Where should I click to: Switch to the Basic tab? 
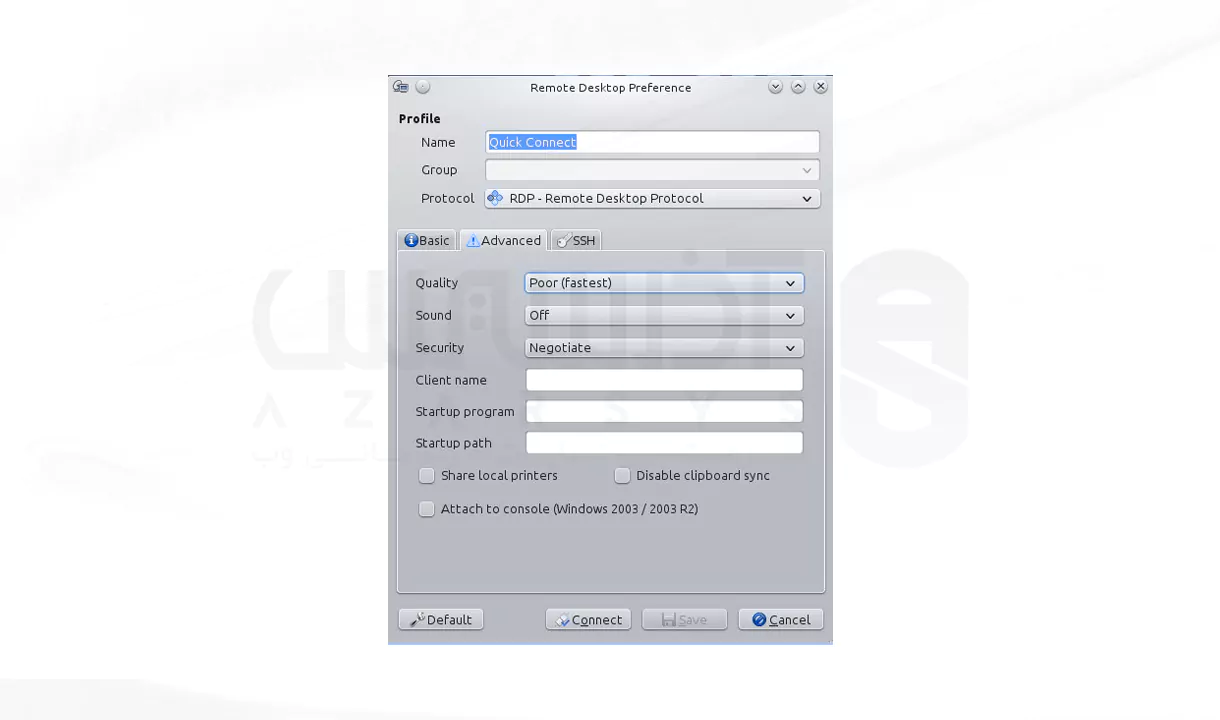point(427,241)
